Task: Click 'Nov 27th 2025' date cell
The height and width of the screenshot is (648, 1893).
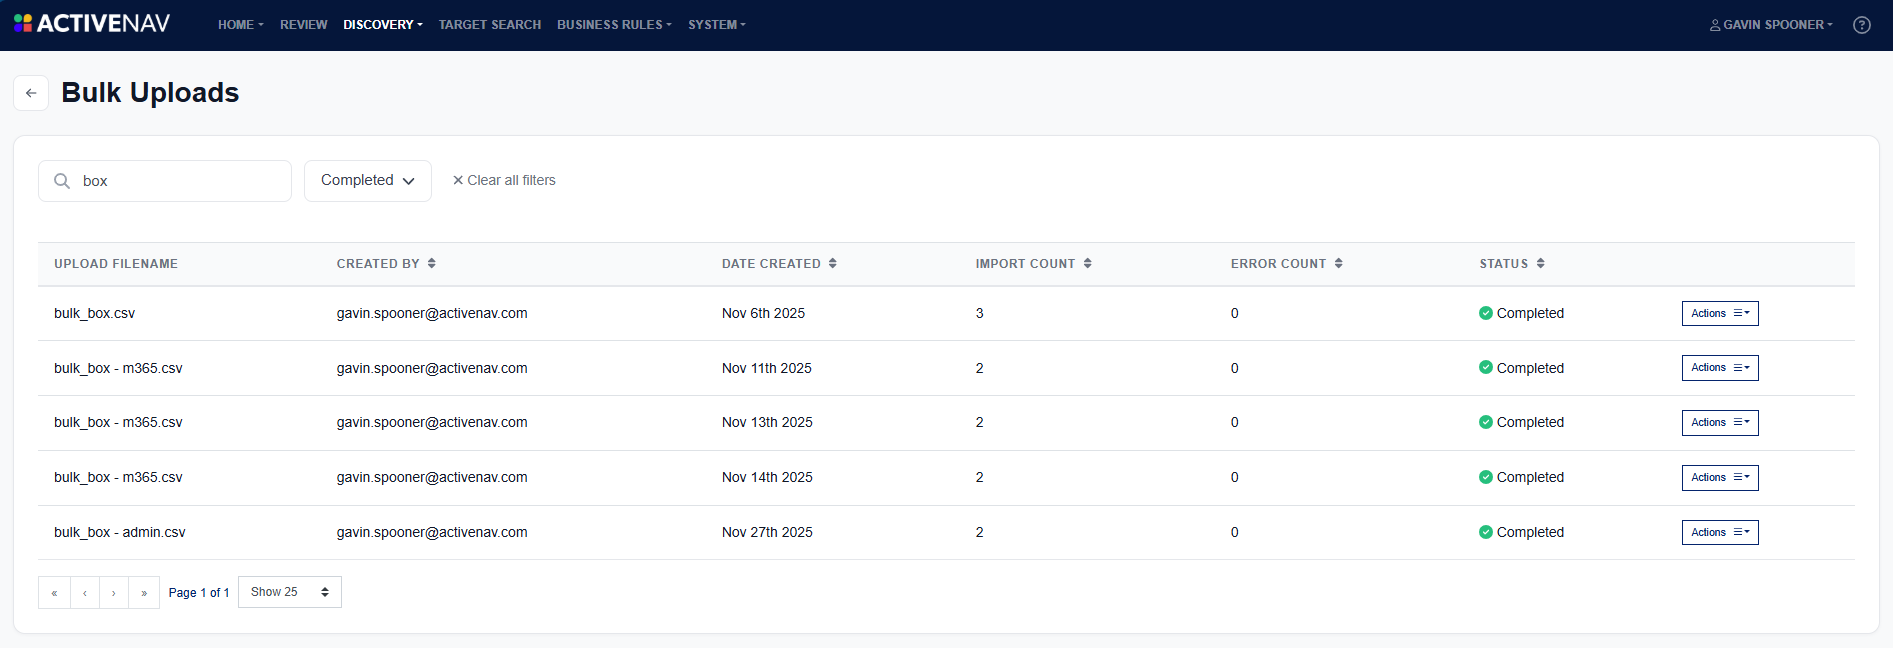Action: 767,532
